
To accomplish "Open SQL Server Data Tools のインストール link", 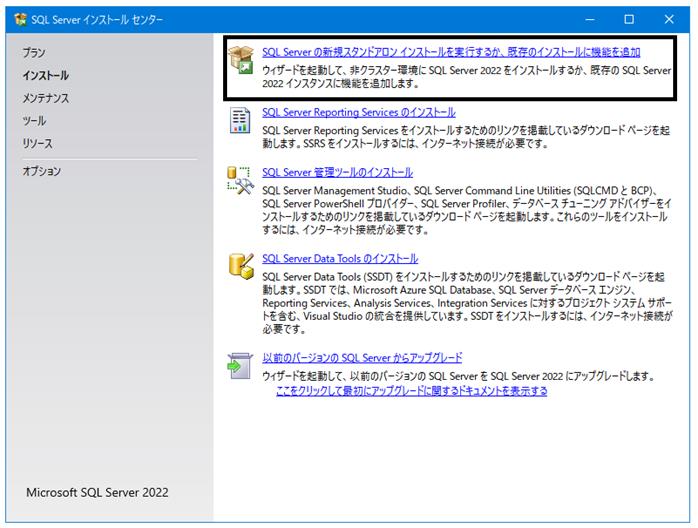I will point(340,259).
